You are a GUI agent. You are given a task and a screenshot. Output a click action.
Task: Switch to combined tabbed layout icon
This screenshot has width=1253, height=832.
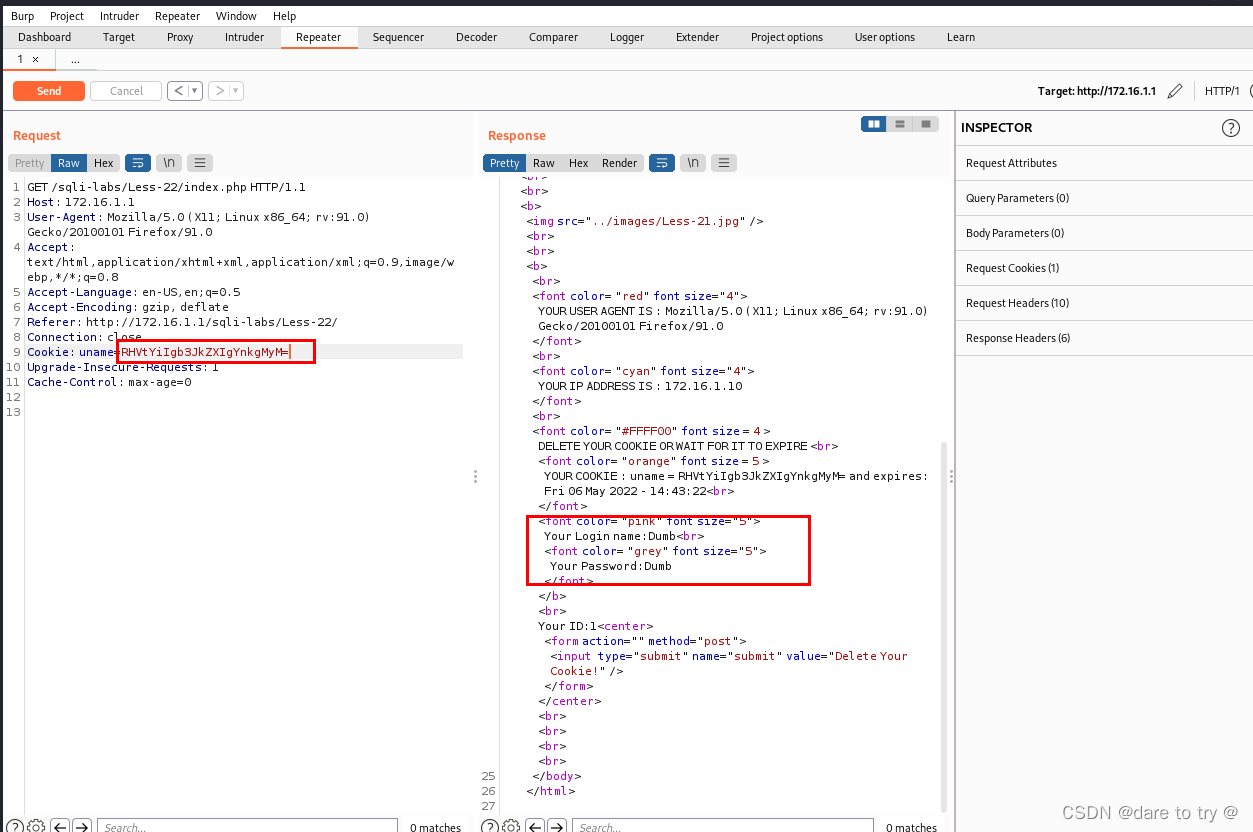pos(926,124)
